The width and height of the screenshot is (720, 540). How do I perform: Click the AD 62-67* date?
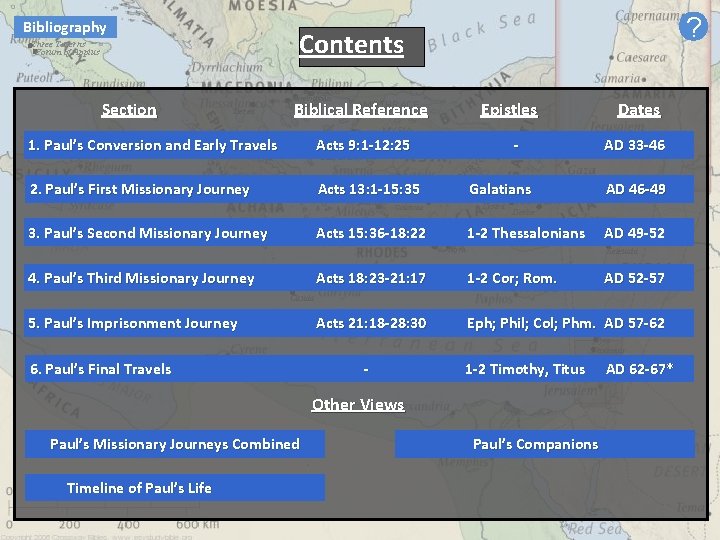pos(640,369)
